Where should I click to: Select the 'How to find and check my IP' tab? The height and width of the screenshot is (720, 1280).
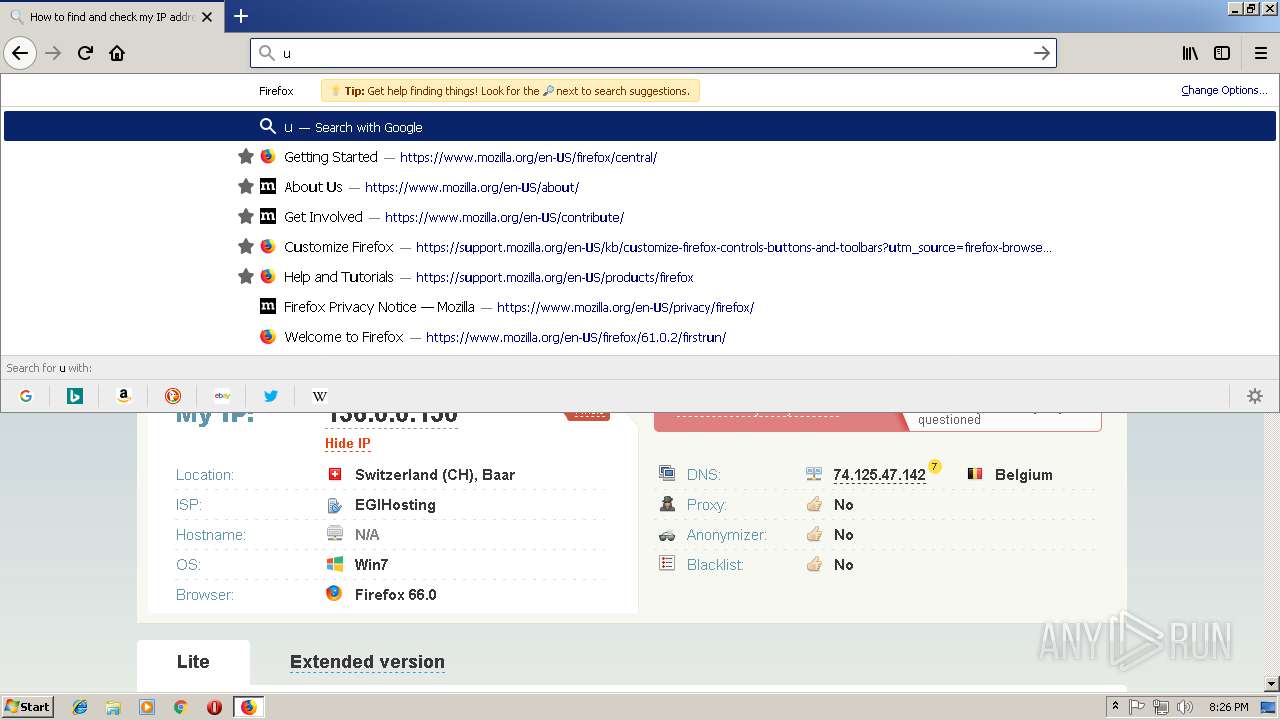[110, 16]
